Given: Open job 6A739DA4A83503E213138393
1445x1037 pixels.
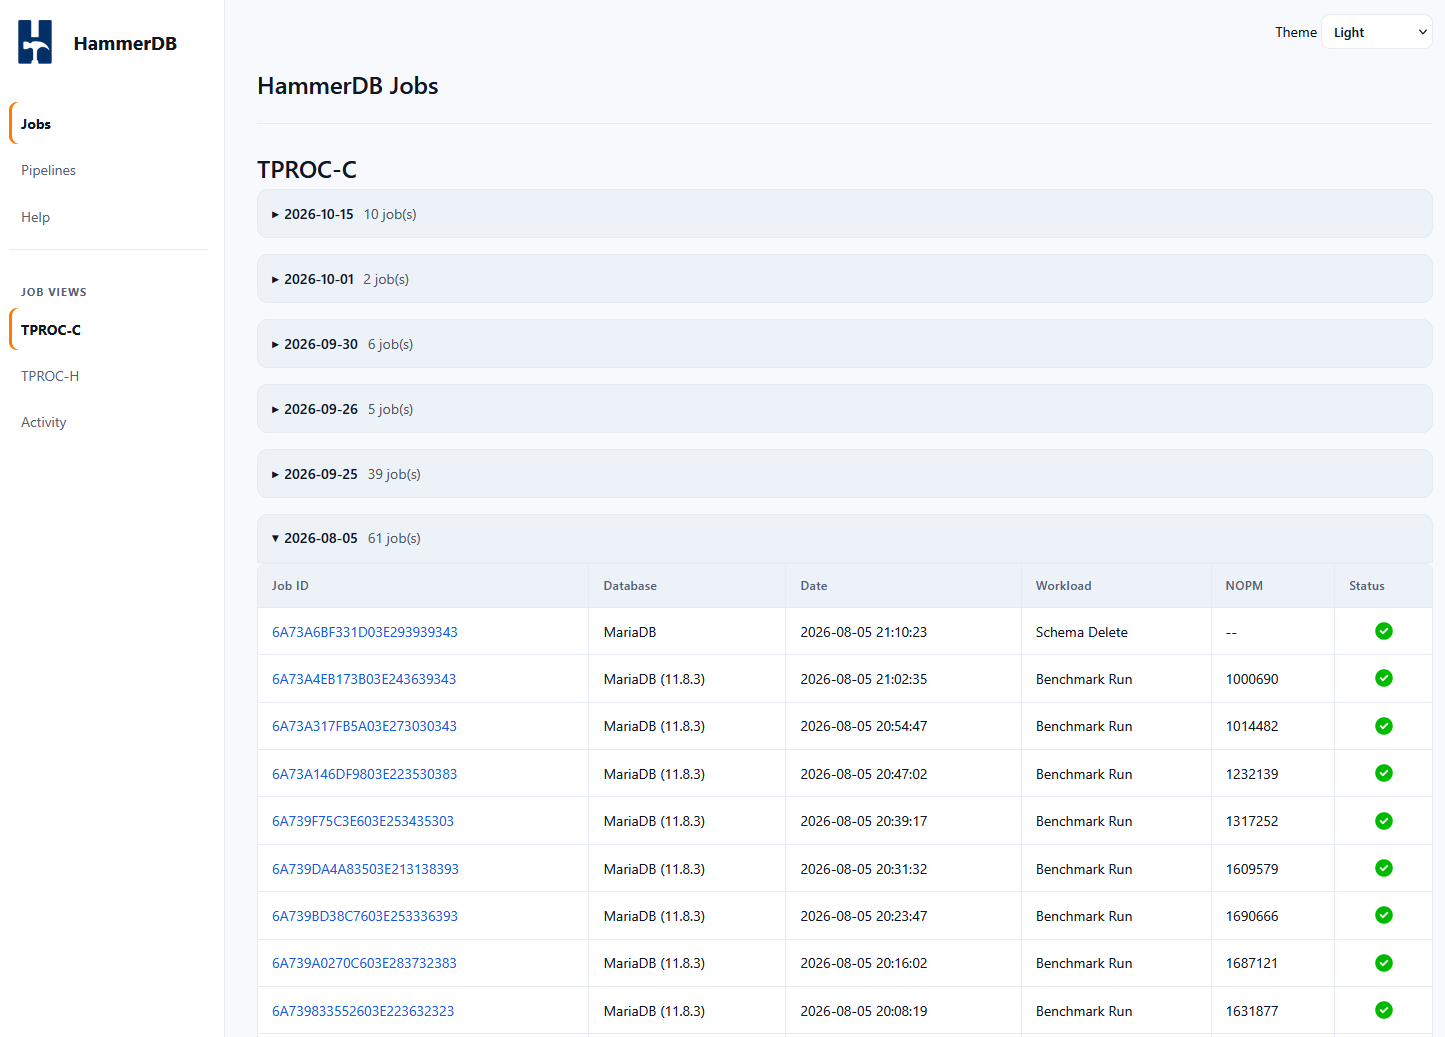Looking at the screenshot, I should click(x=365, y=869).
